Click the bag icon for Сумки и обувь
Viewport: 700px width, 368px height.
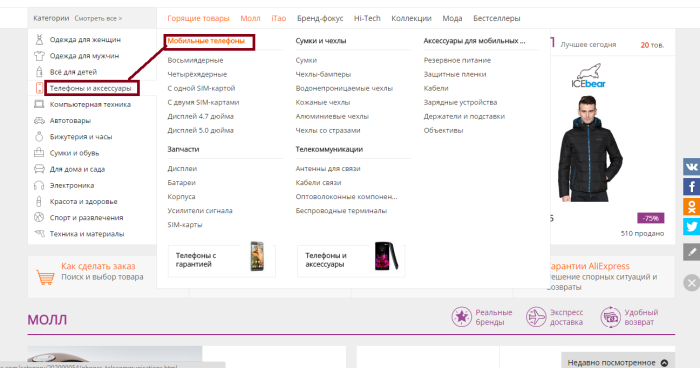(x=39, y=153)
